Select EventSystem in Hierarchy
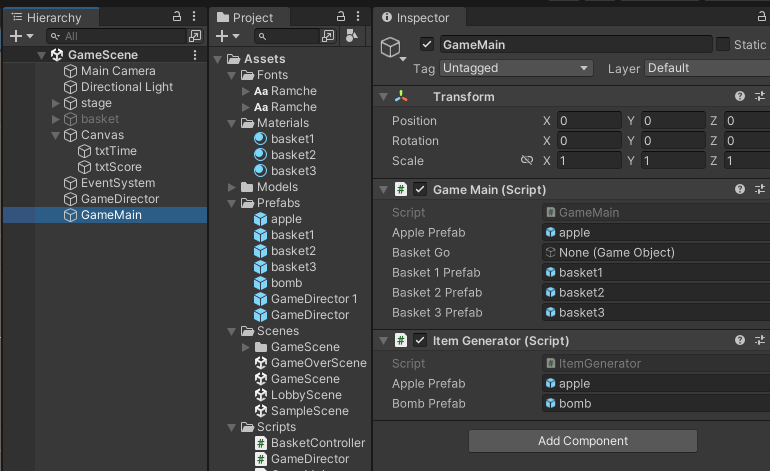 click(x=118, y=183)
